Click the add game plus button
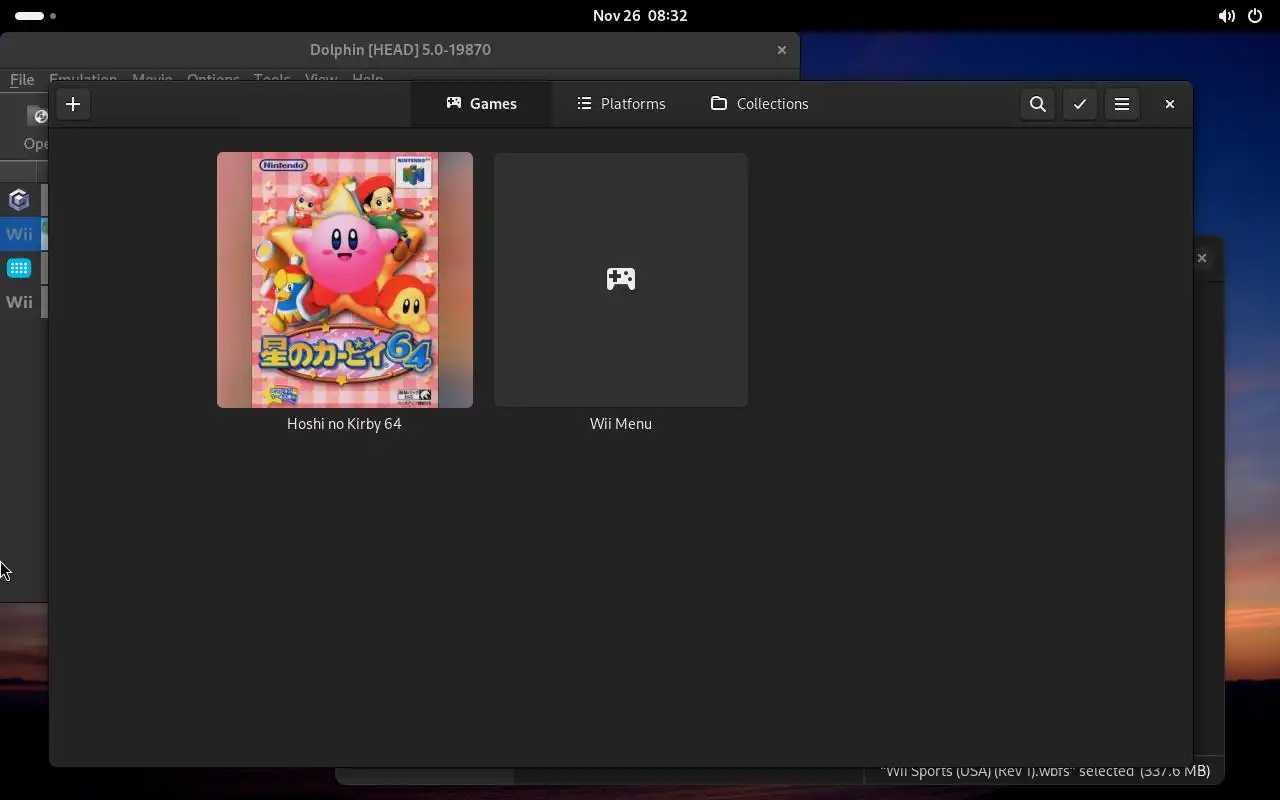The width and height of the screenshot is (1280, 800). [73, 104]
